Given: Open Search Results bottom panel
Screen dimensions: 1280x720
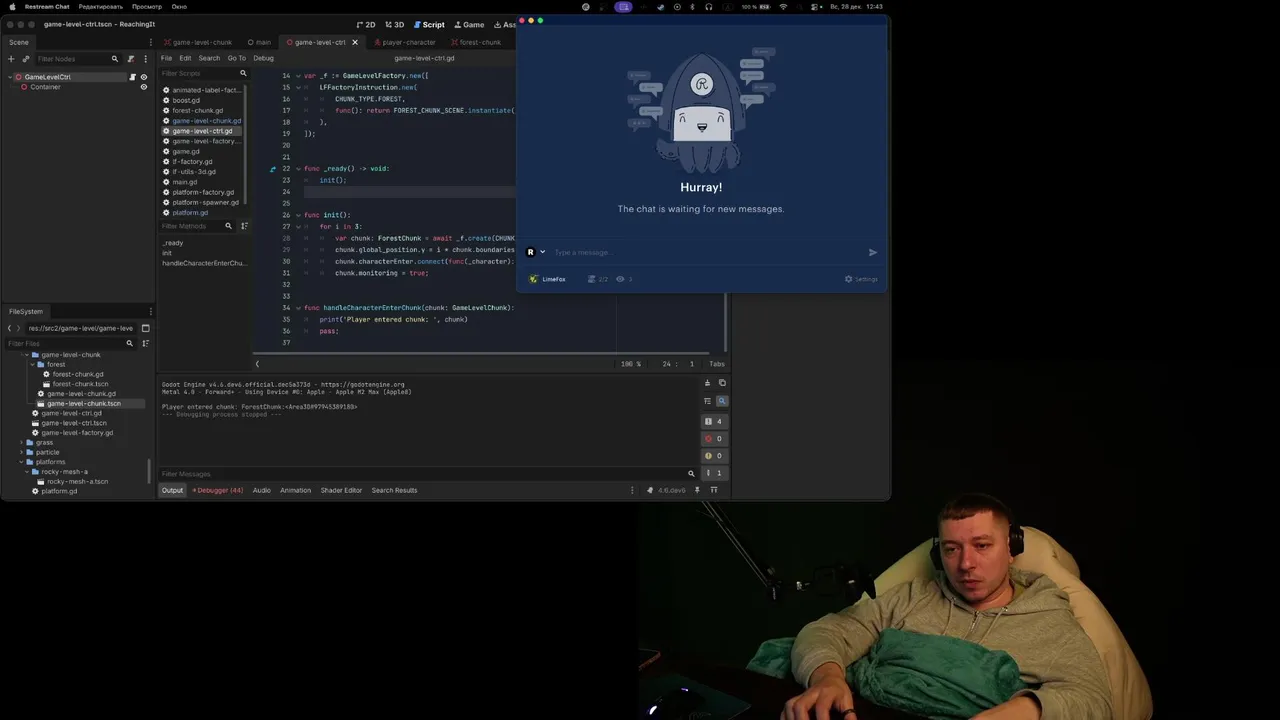Looking at the screenshot, I should pyautogui.click(x=394, y=490).
